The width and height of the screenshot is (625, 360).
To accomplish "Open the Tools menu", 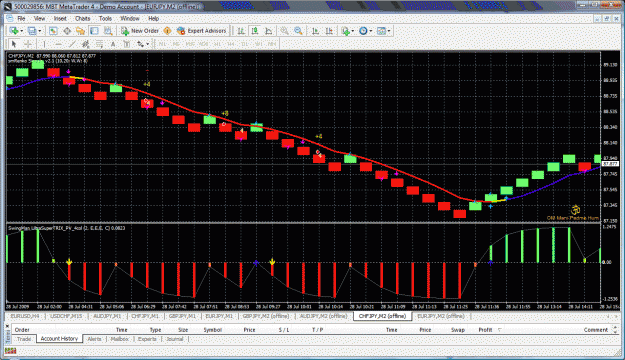I will point(105,18).
